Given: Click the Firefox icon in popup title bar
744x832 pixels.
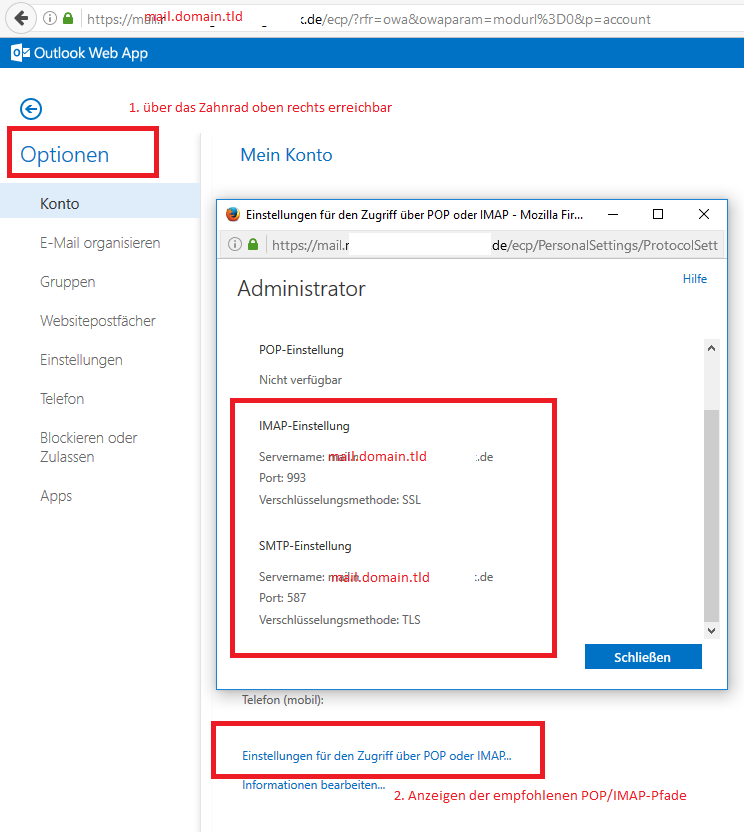Looking at the screenshot, I should 232,214.
